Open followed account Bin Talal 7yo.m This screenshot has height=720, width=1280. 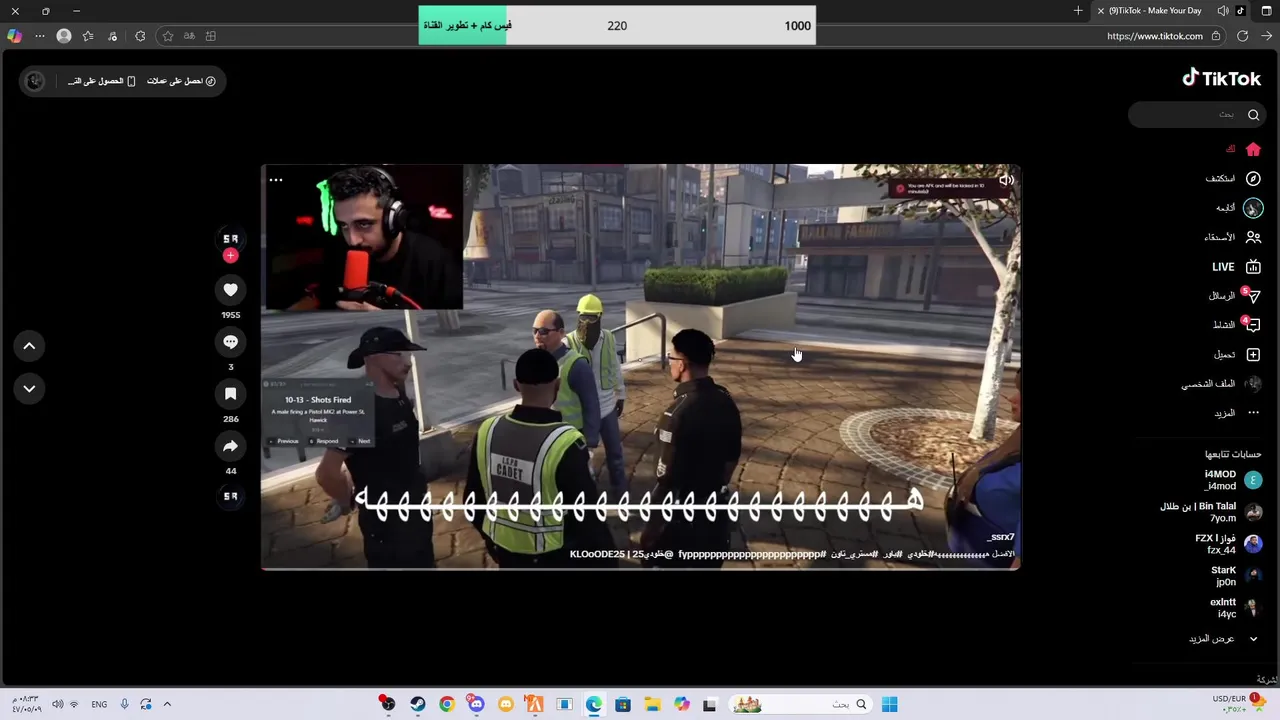[1211, 512]
